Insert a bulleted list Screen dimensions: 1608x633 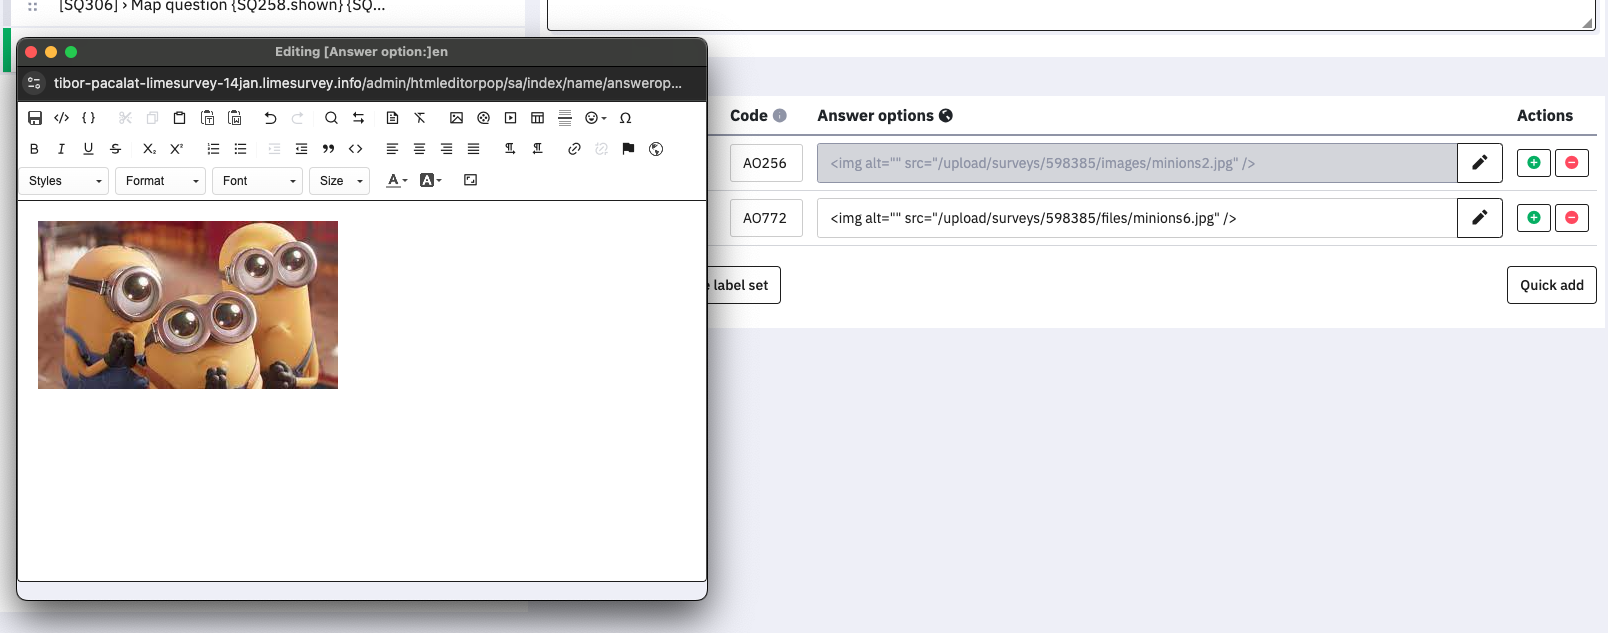(x=240, y=149)
